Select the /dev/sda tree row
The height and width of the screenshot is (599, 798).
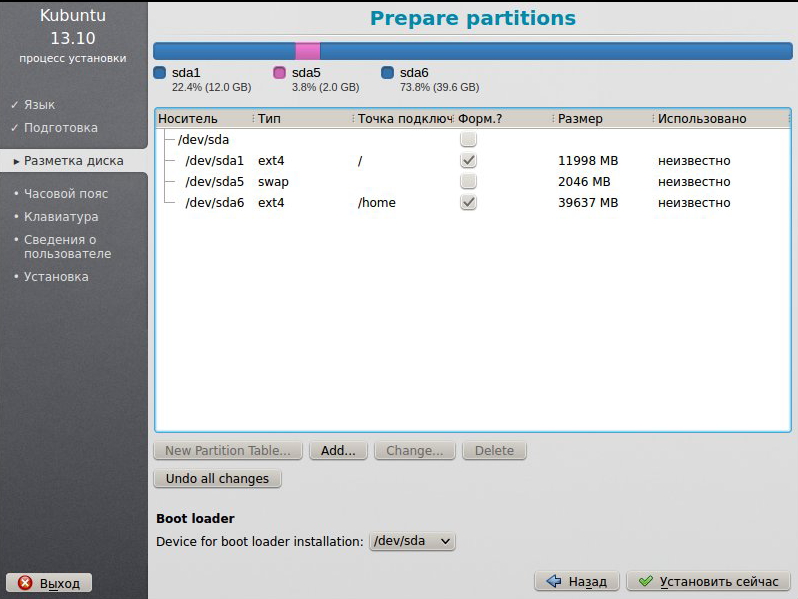click(473, 139)
